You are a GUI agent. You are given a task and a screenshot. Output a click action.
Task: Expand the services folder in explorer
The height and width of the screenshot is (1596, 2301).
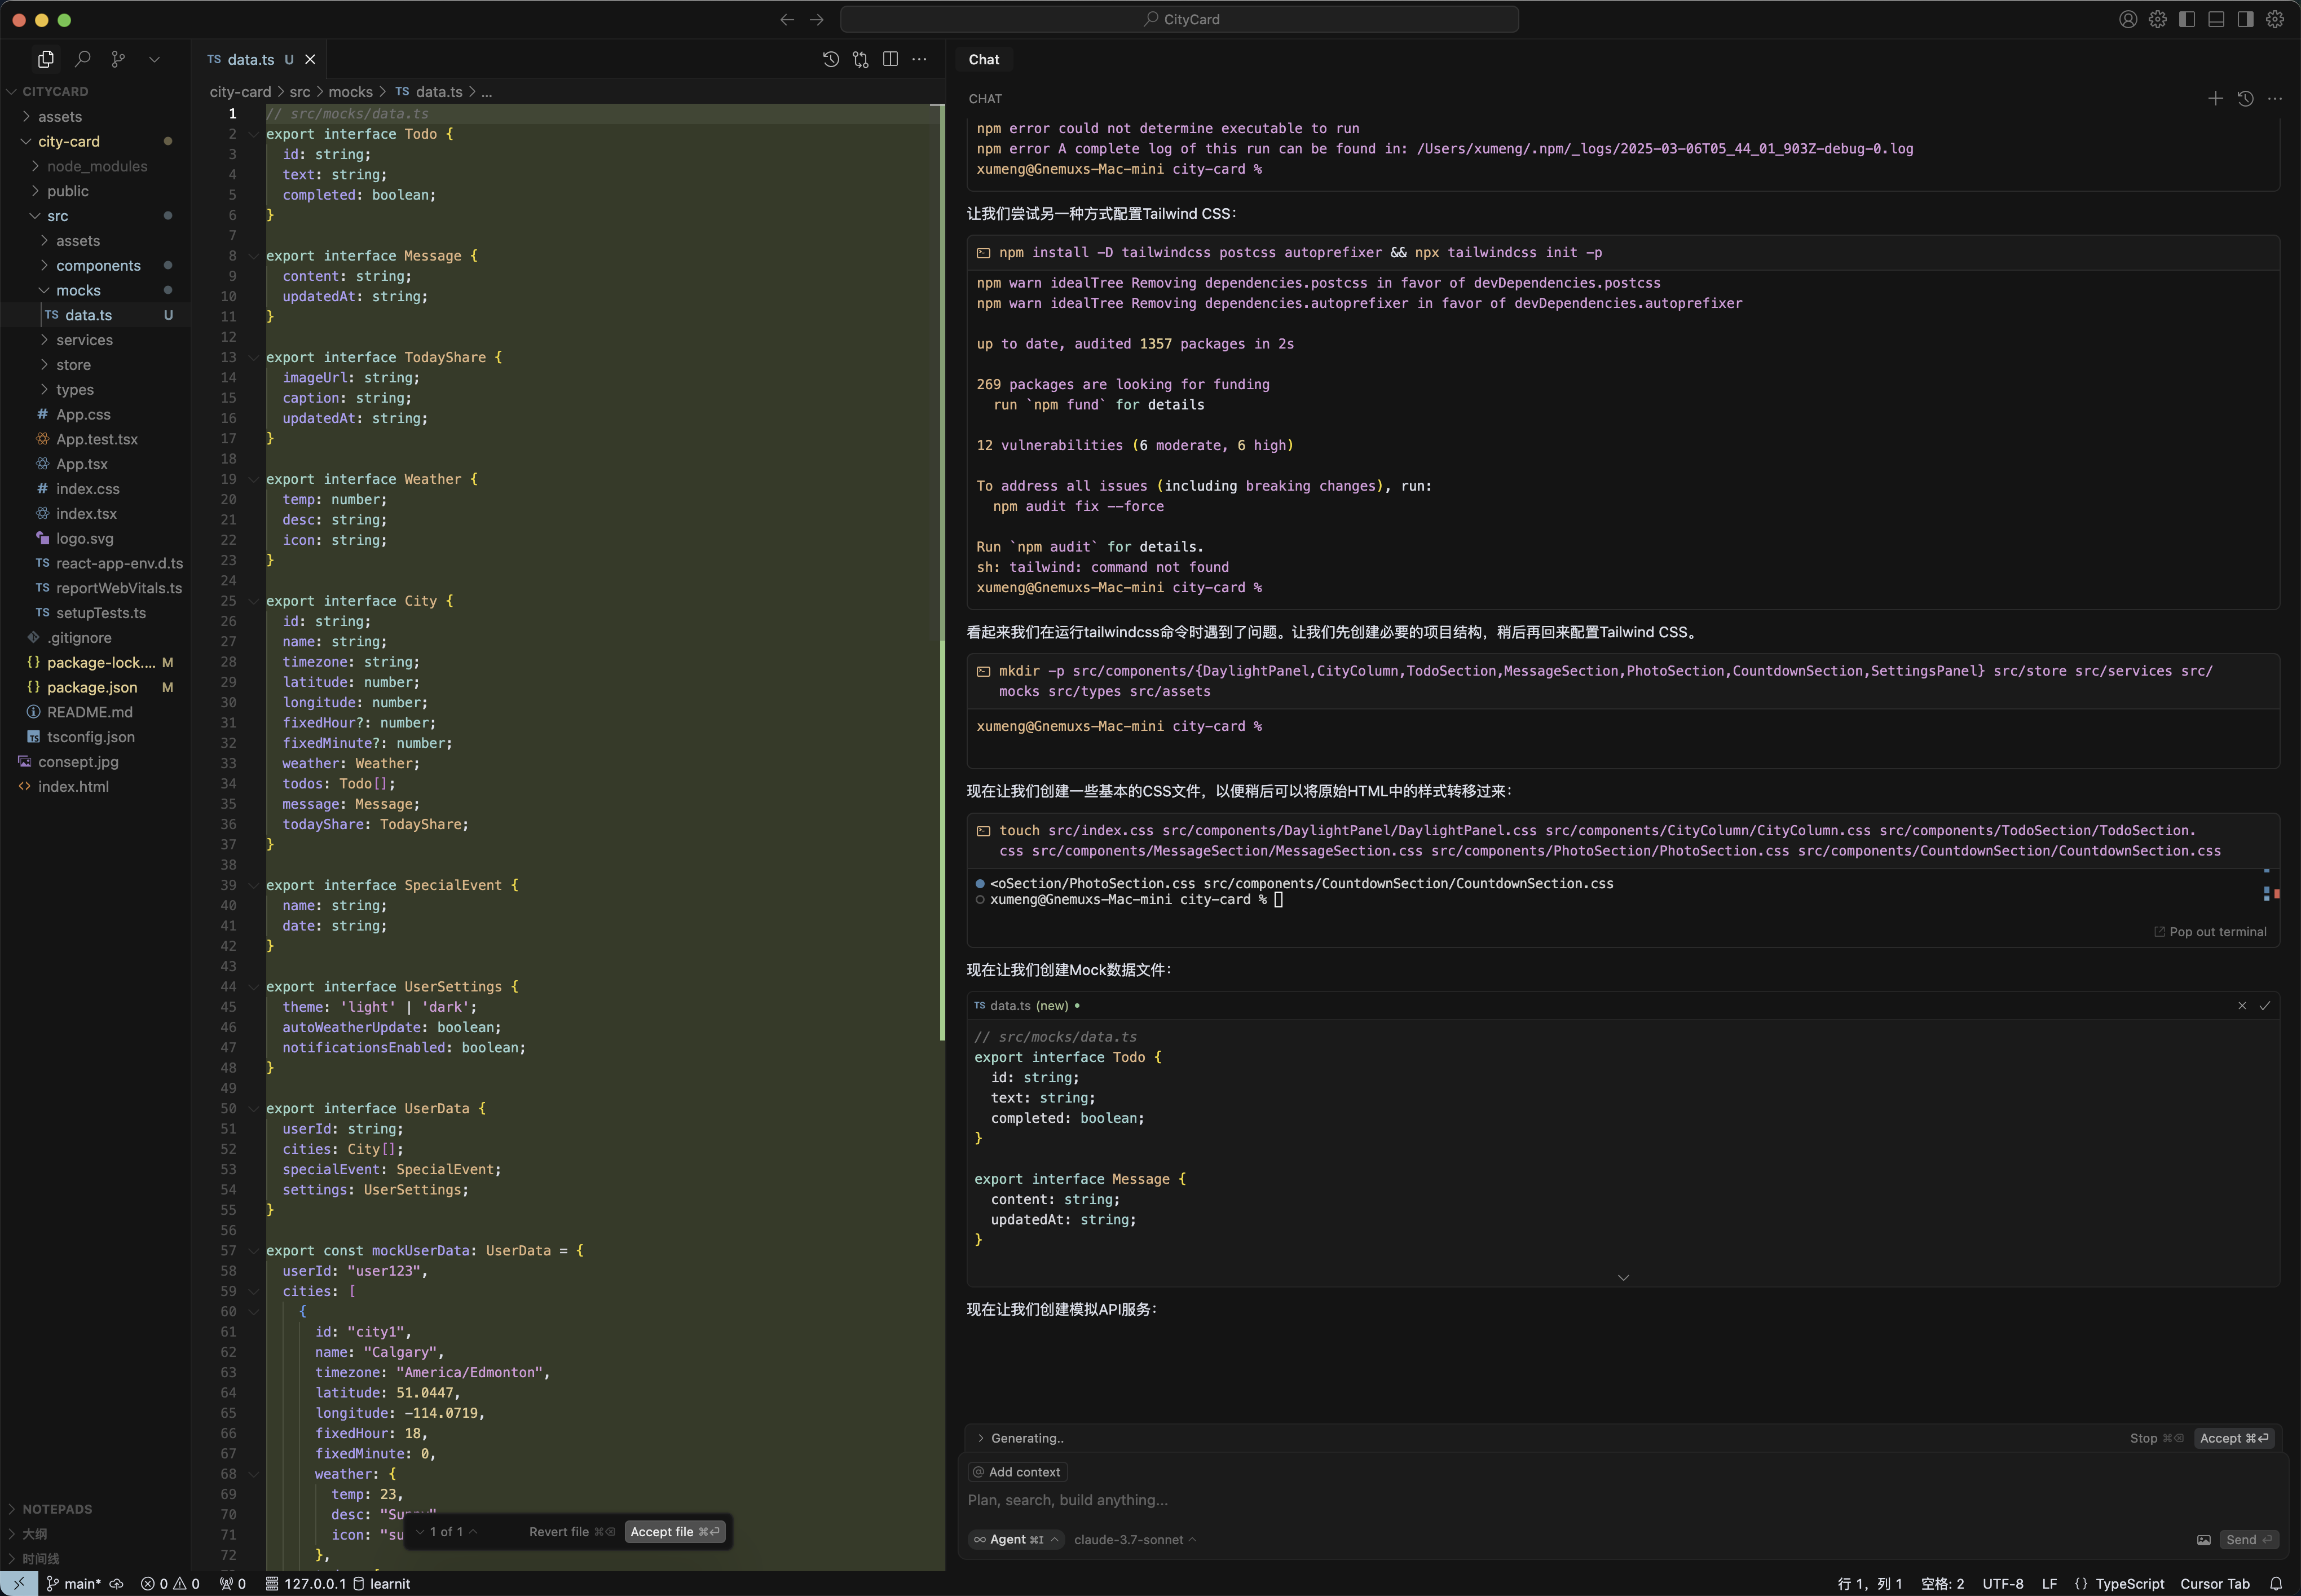pos(84,340)
